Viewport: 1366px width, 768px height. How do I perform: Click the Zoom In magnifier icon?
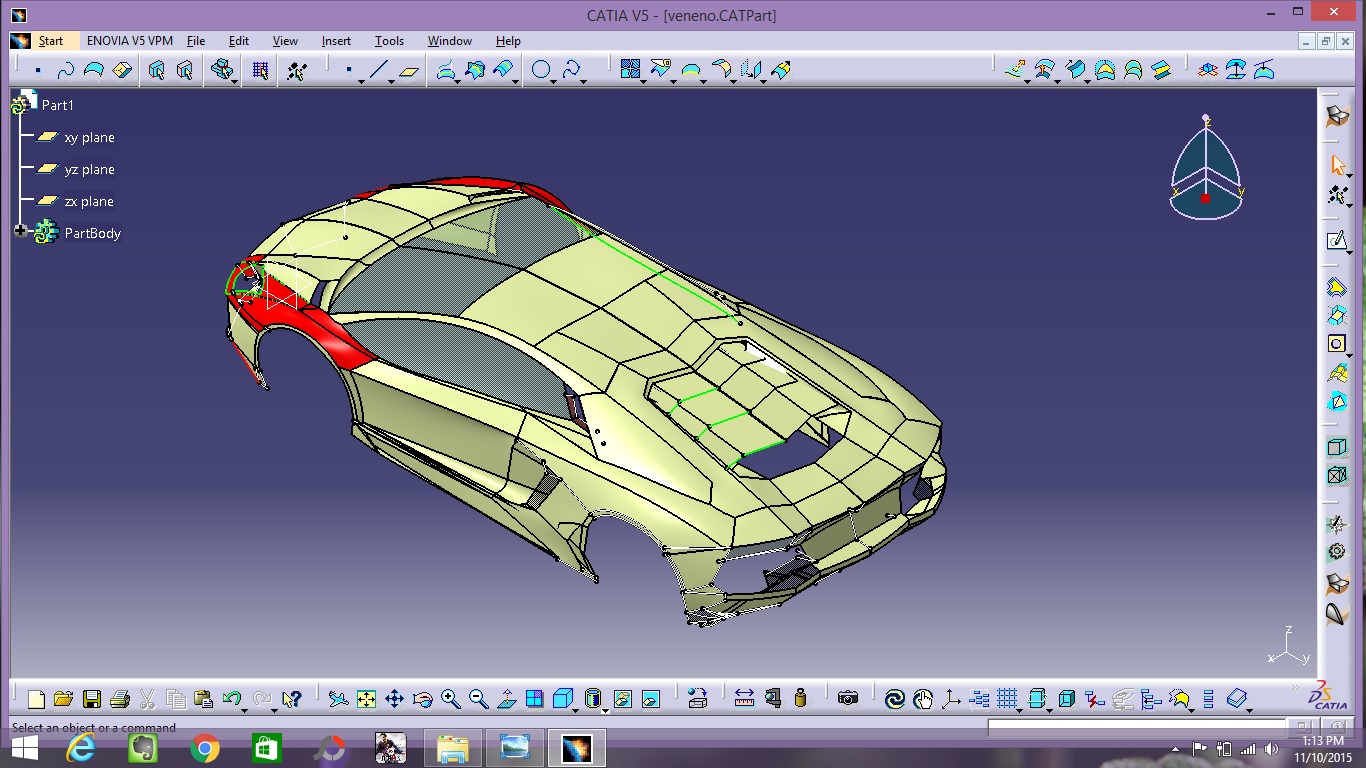point(450,699)
